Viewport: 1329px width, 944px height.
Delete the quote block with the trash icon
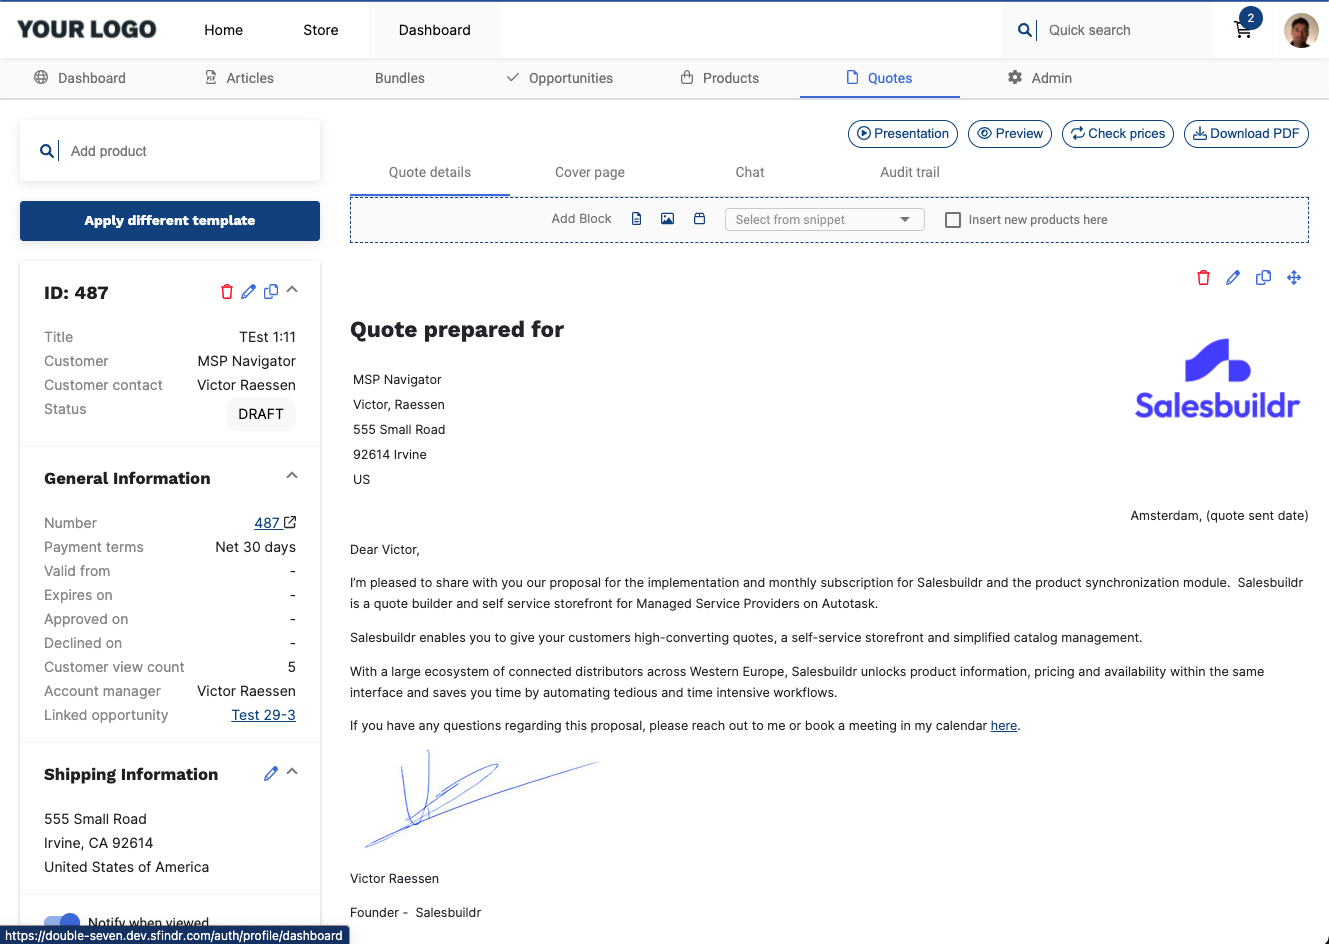pos(1202,278)
